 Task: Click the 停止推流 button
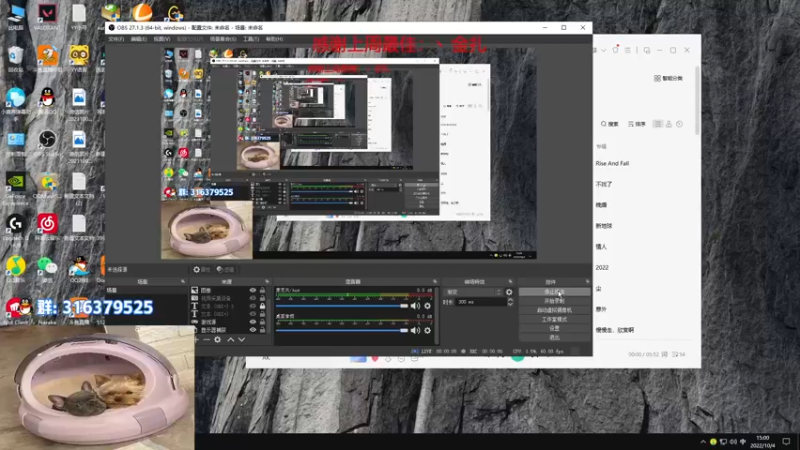pos(555,292)
